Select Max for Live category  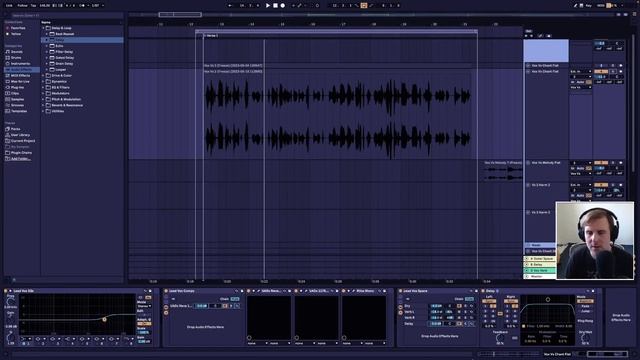point(20,82)
